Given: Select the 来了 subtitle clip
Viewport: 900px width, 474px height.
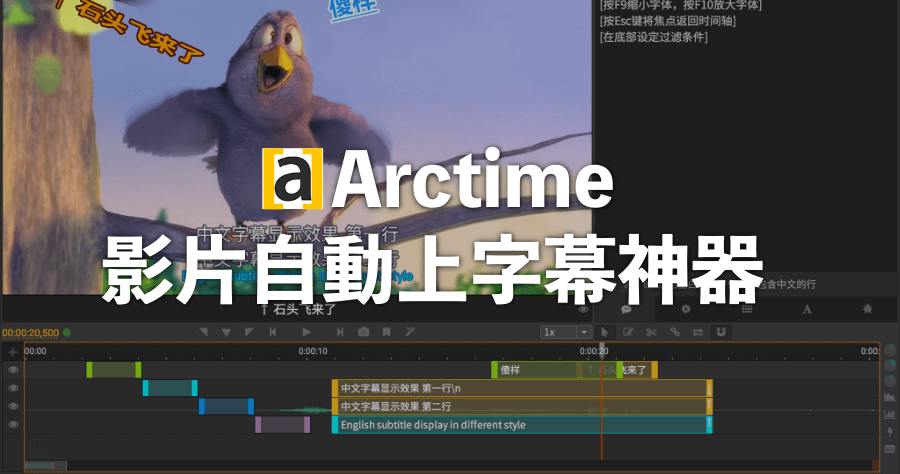Looking at the screenshot, I should pos(638,370).
